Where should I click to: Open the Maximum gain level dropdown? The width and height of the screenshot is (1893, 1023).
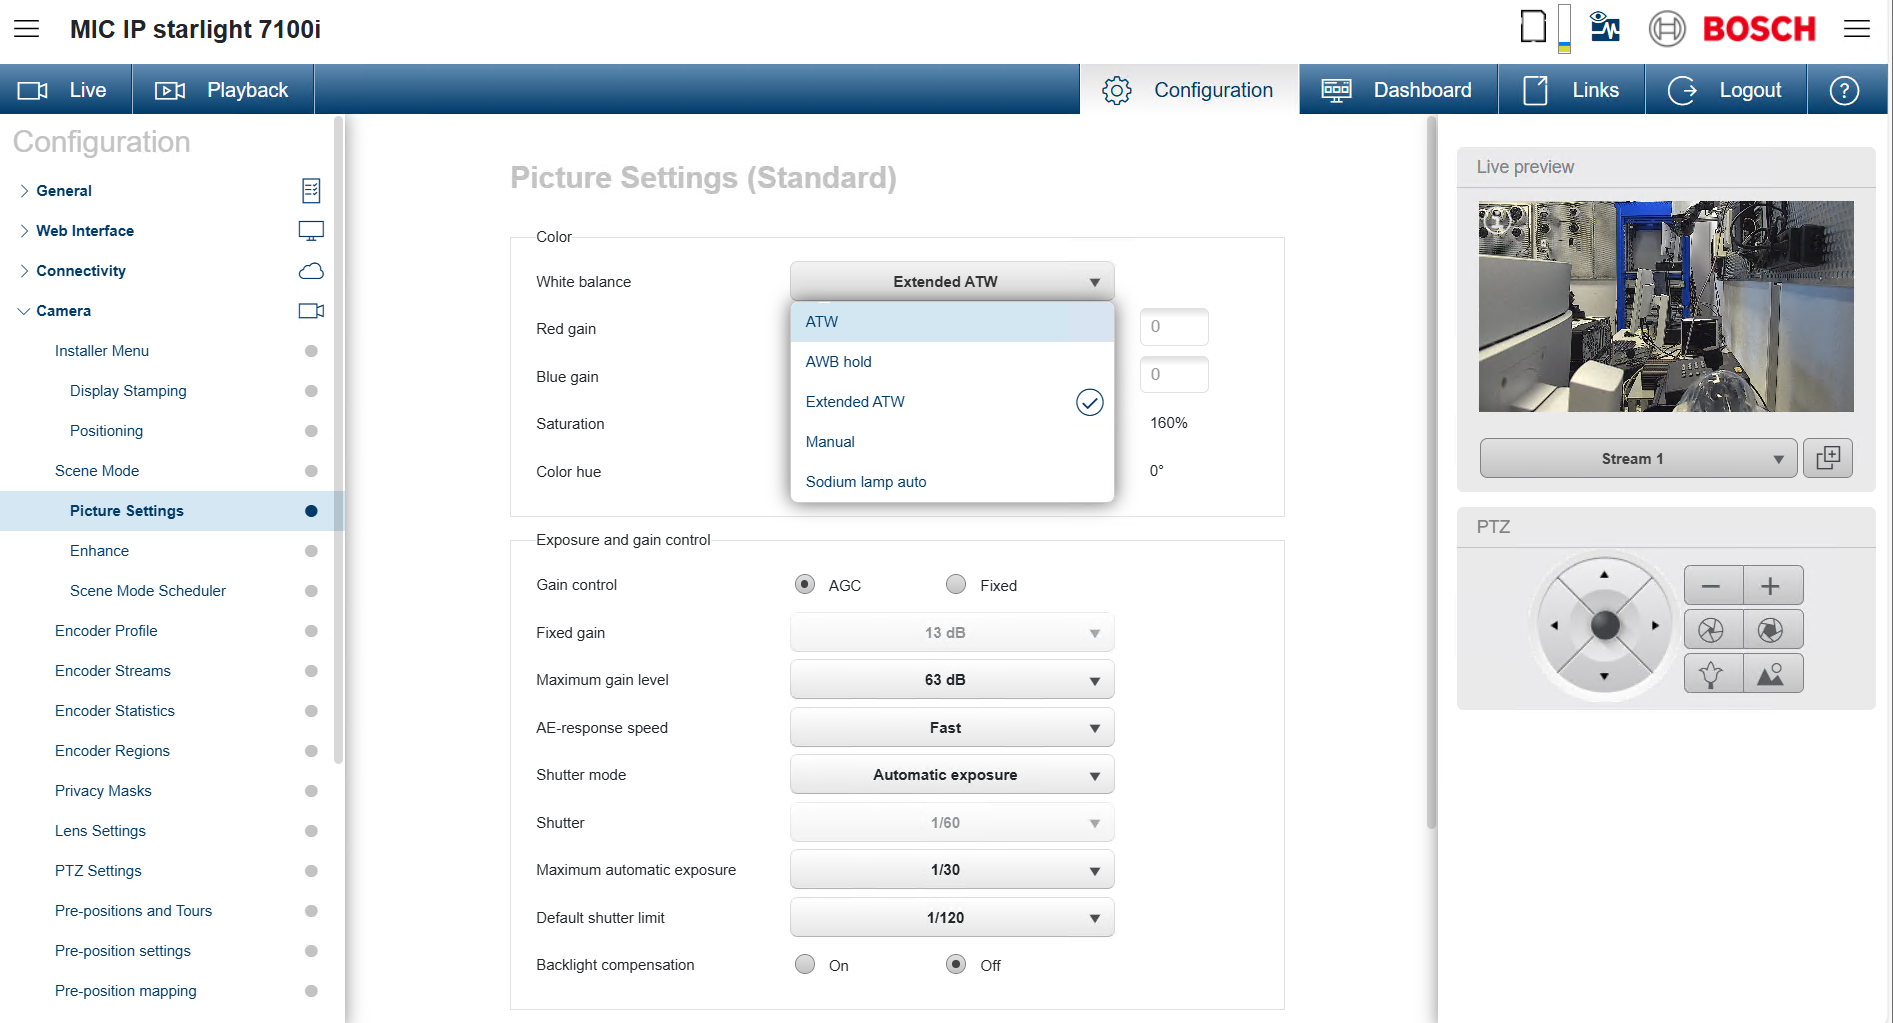click(x=951, y=680)
